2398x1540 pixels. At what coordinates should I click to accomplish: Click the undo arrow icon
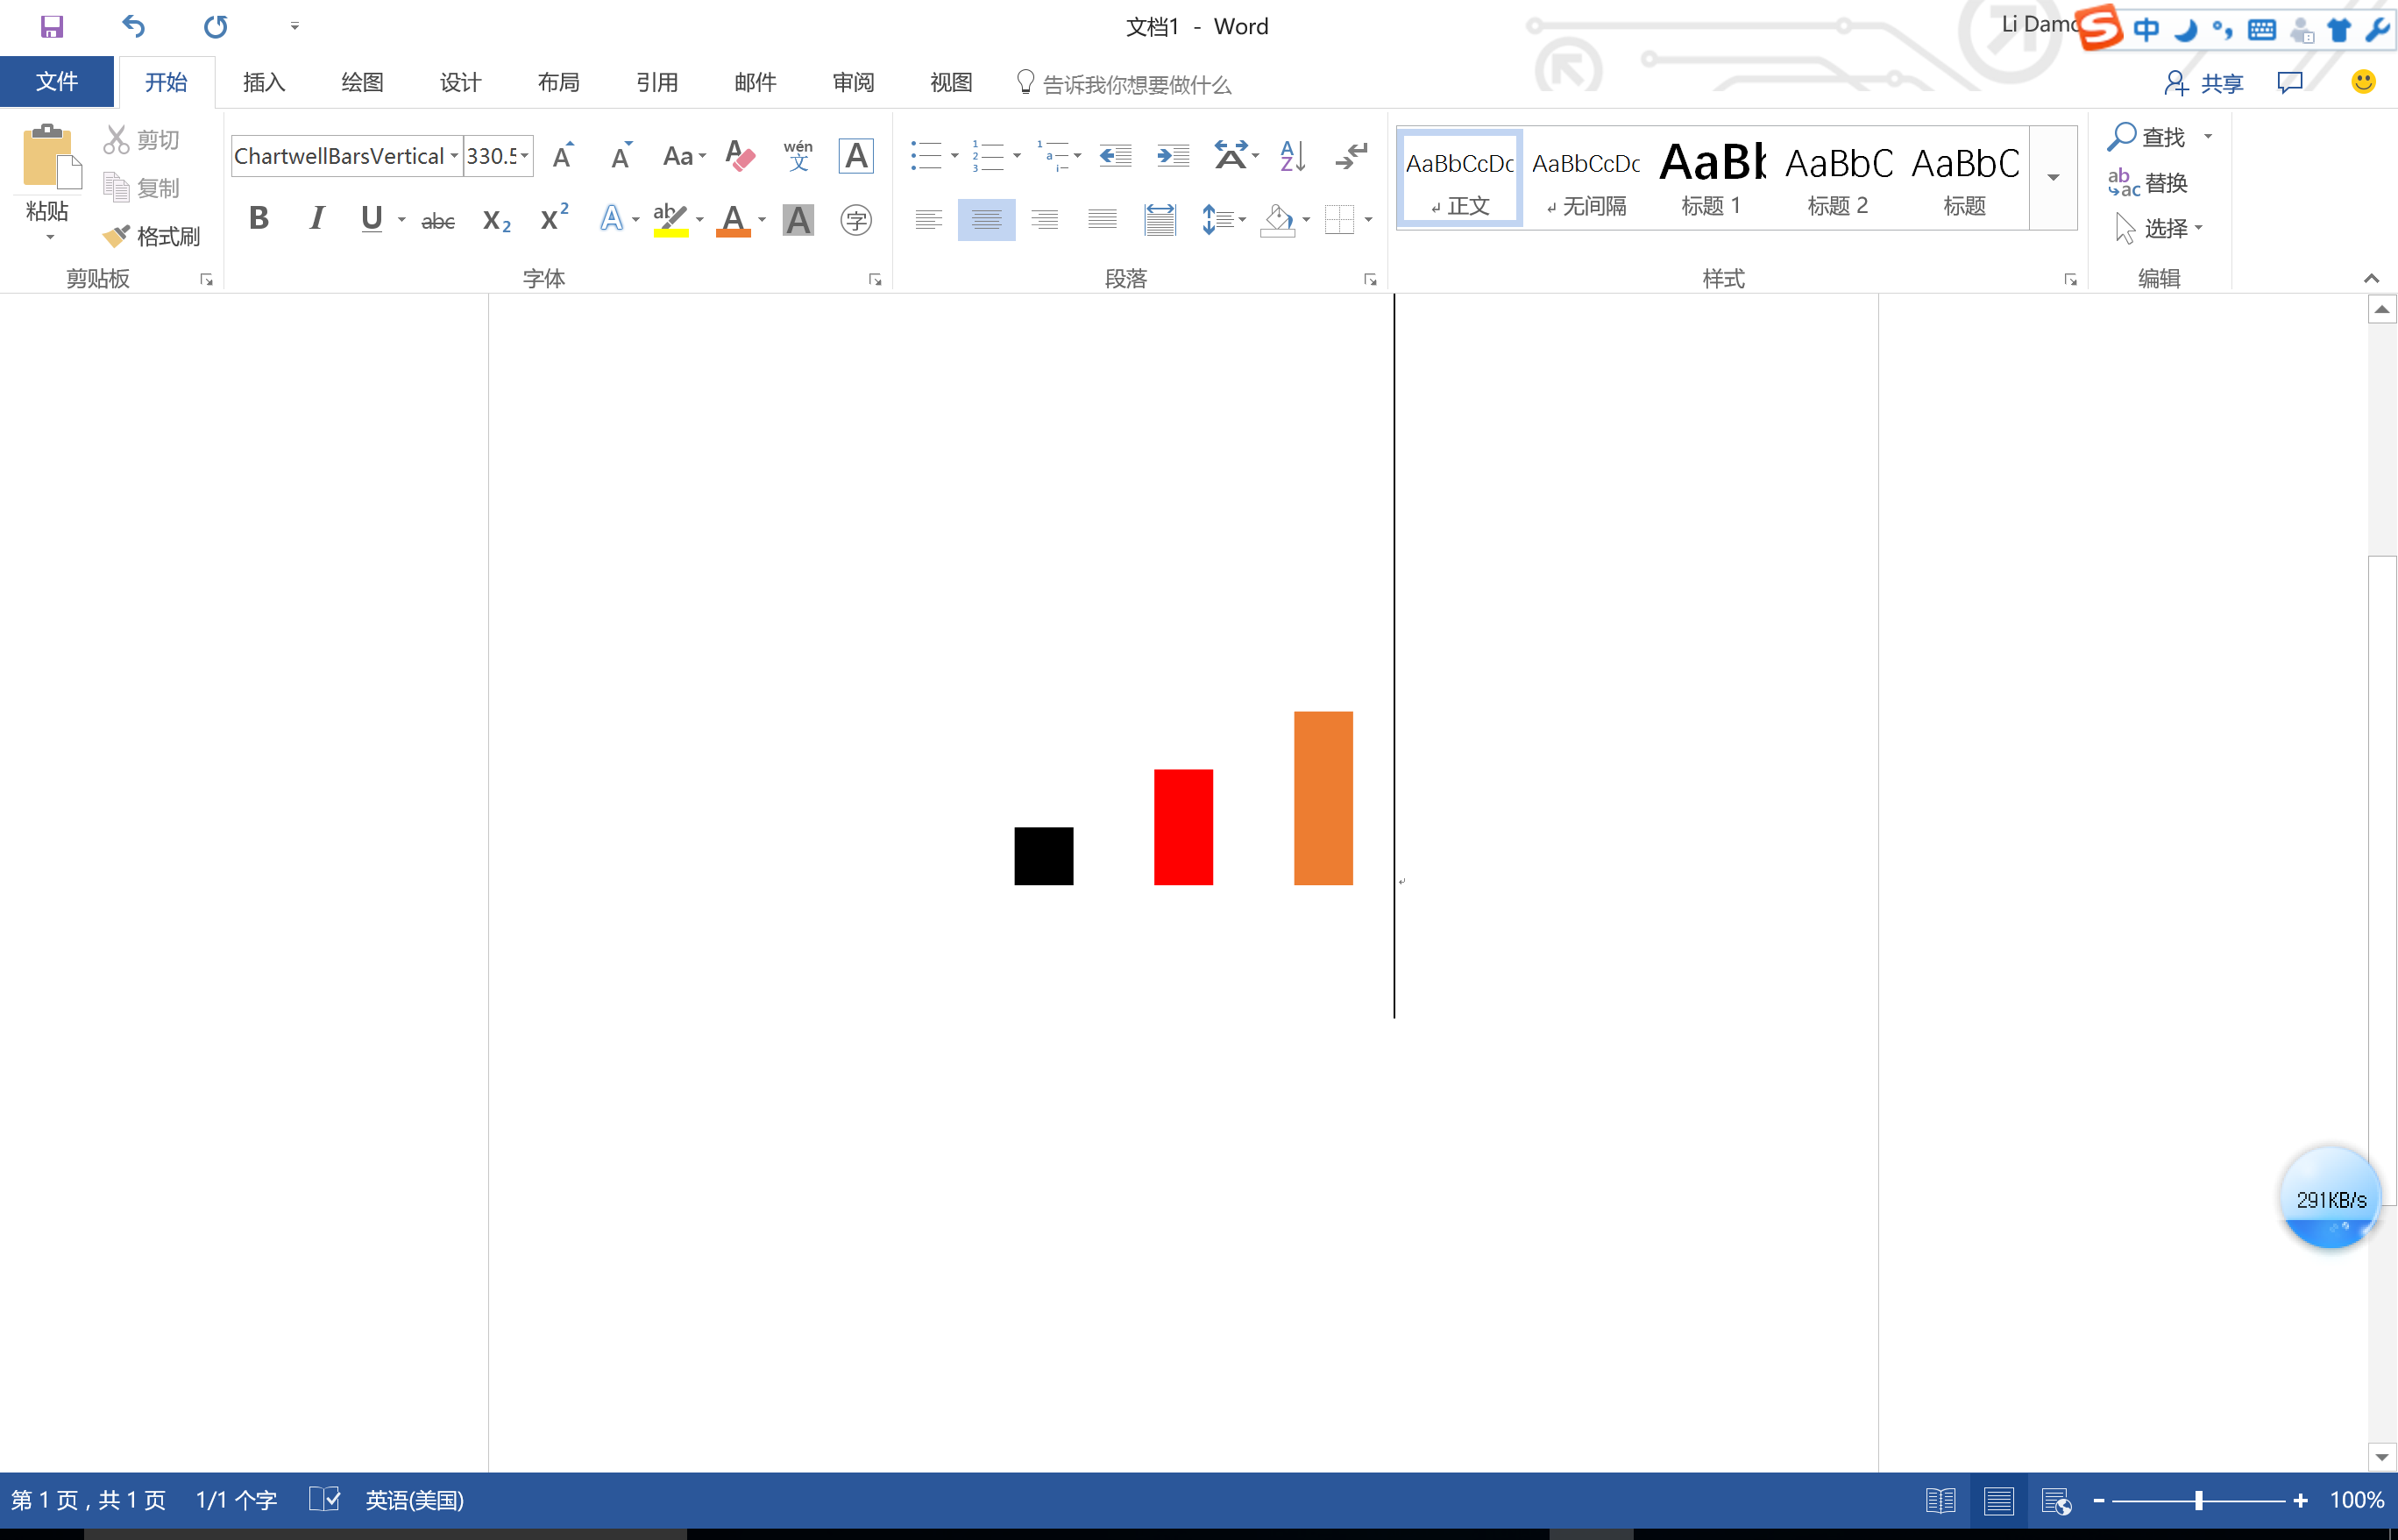click(134, 26)
